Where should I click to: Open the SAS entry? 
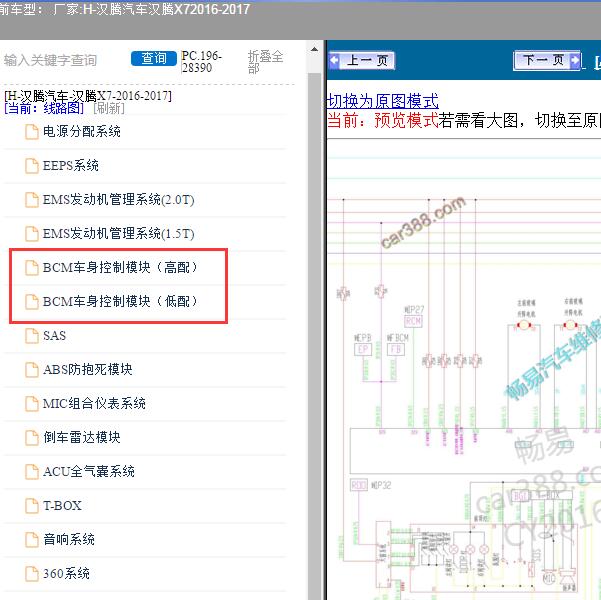coord(54,335)
